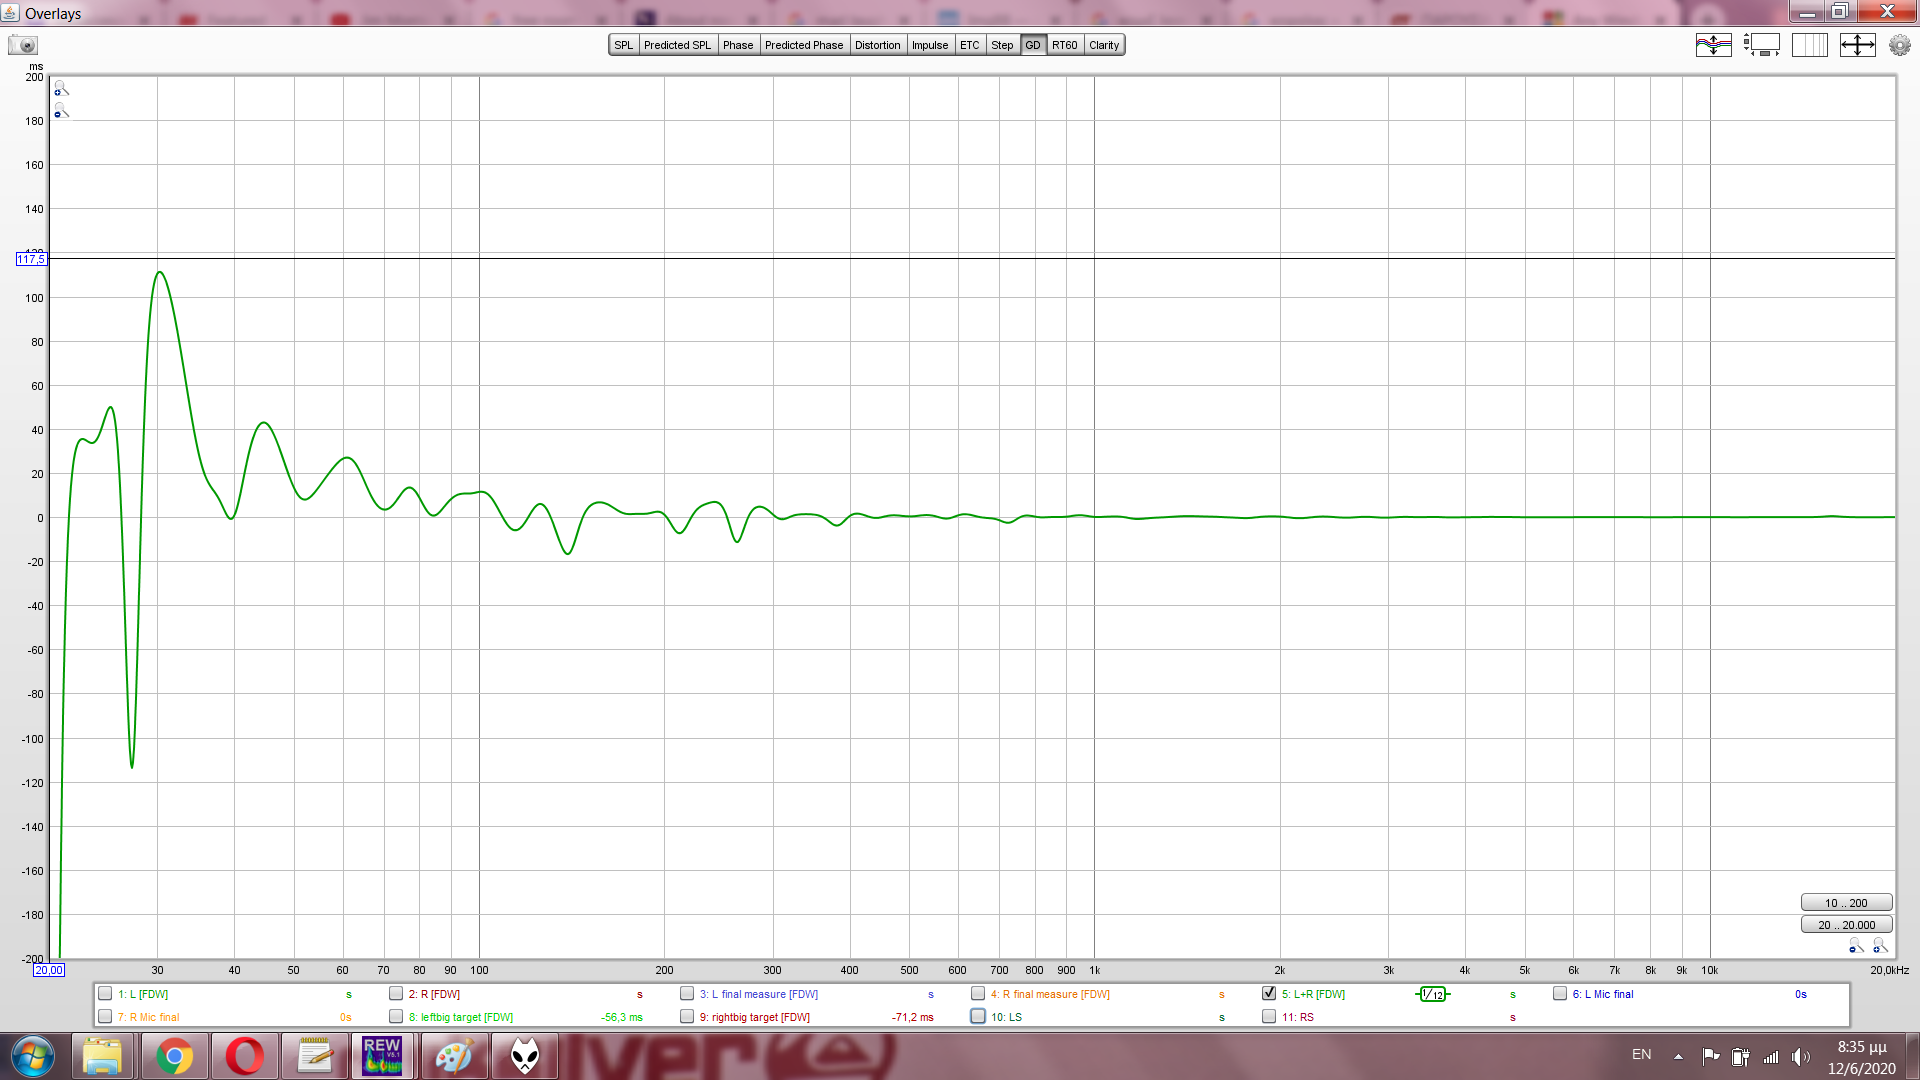The height and width of the screenshot is (1080, 1920).
Task: Tick the 10: LS trace checkbox
Action: 978,1017
